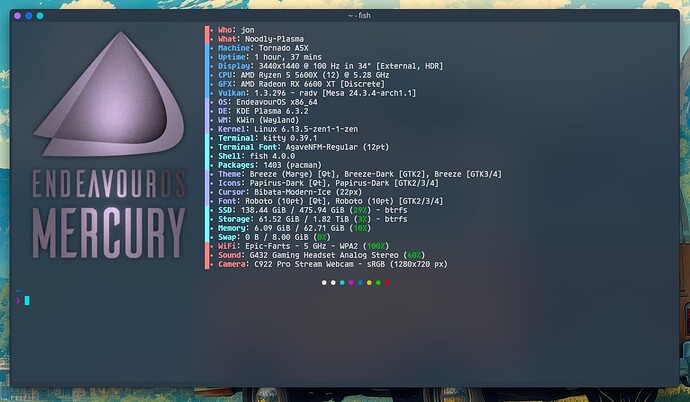Click the Theme Breeze (Marge) line
This screenshot has height=402, width=690.
[360, 174]
